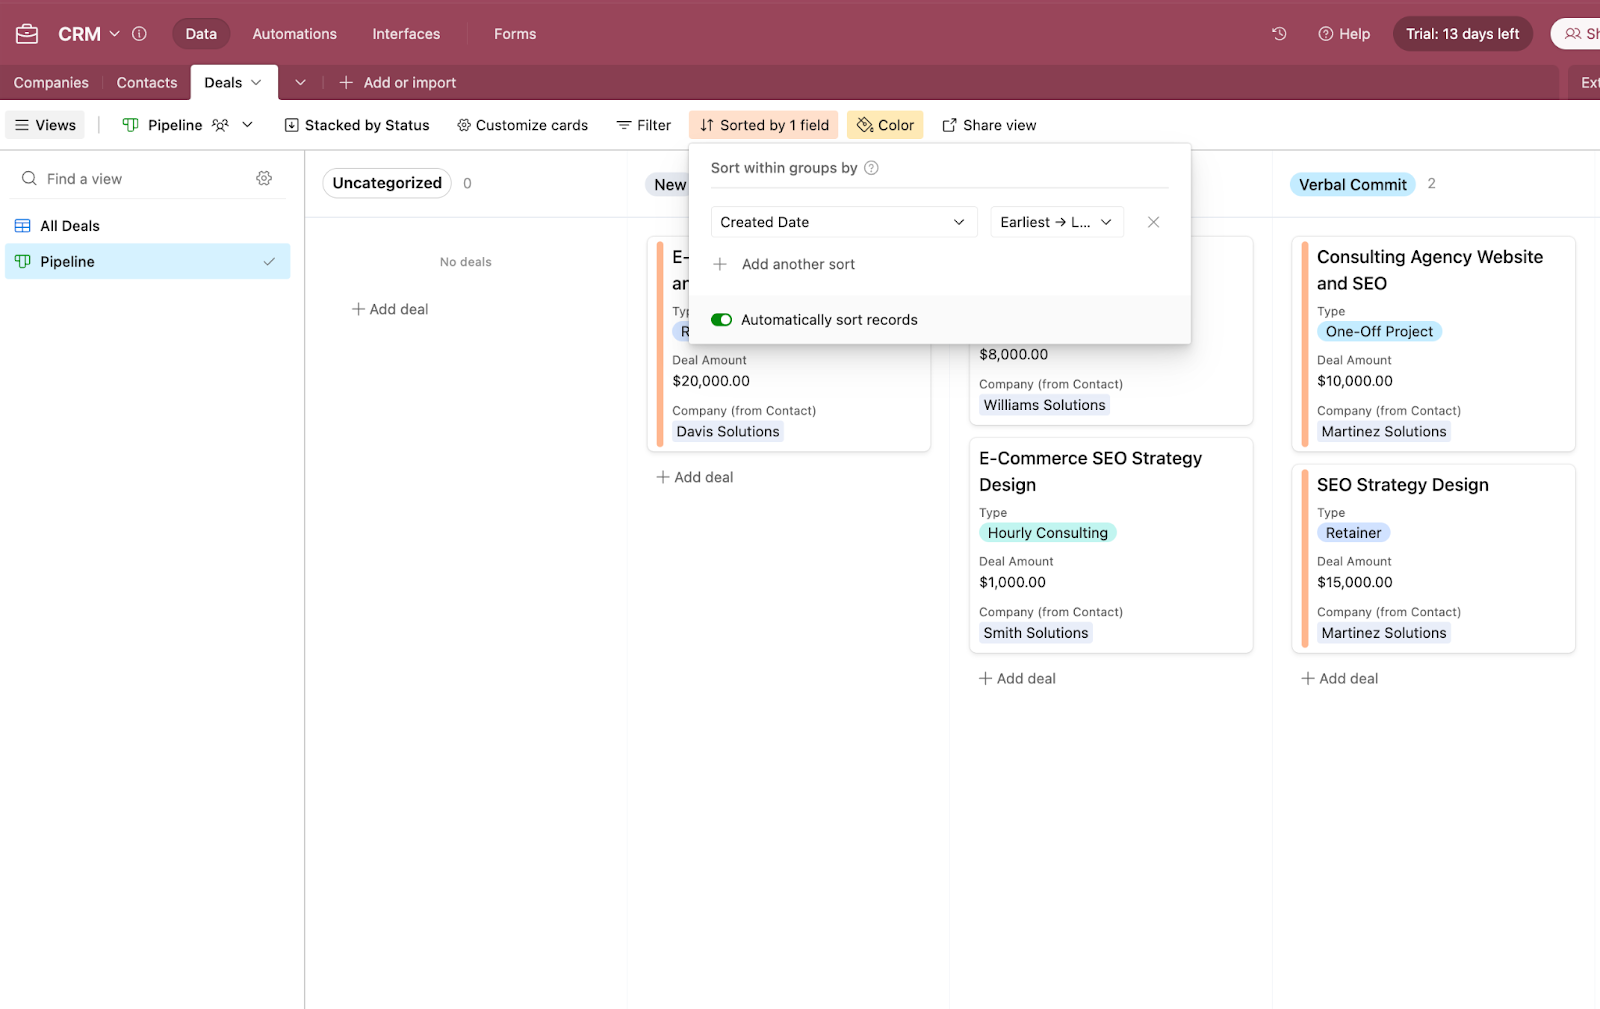This screenshot has width=1600, height=1009.
Task: Click the One-Off Project type tag
Action: [1379, 332]
